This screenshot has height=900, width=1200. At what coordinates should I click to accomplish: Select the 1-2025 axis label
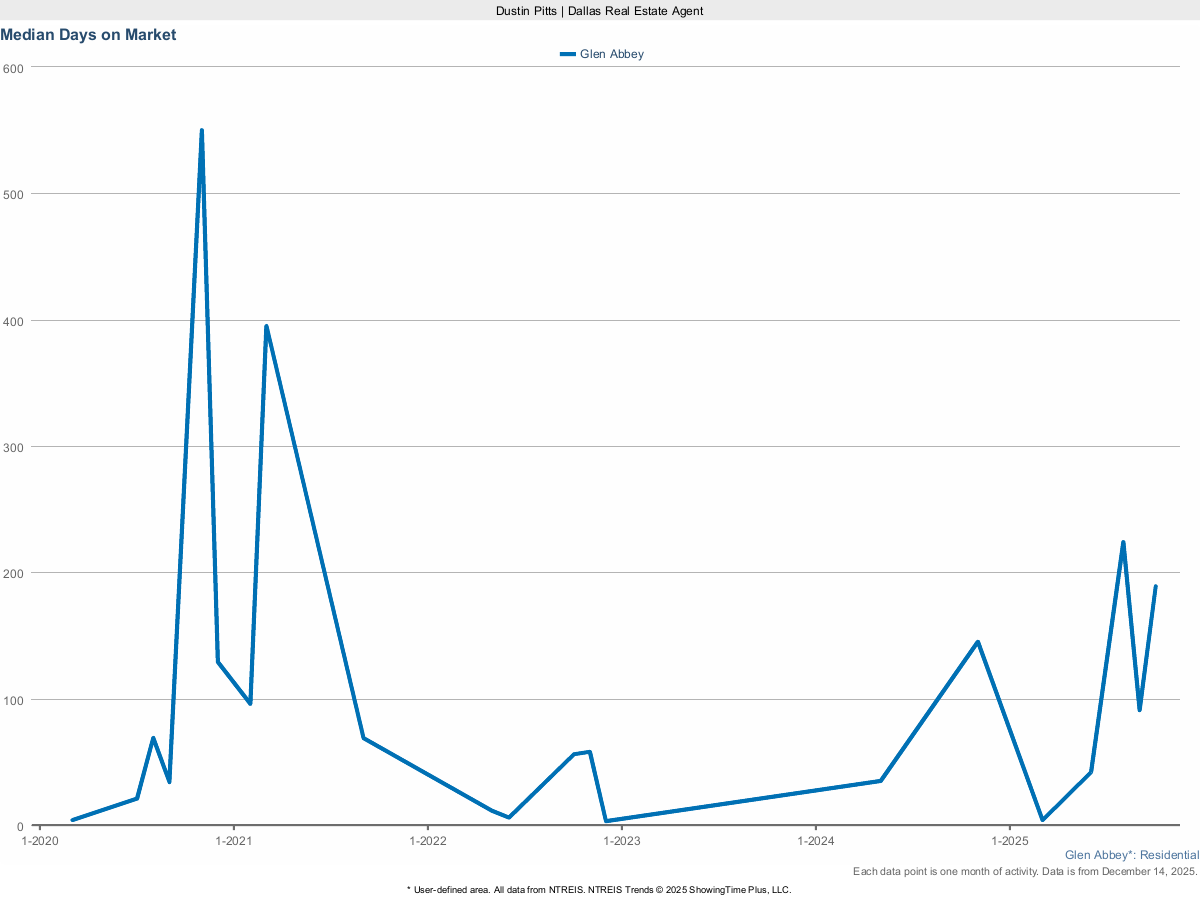click(x=1010, y=841)
